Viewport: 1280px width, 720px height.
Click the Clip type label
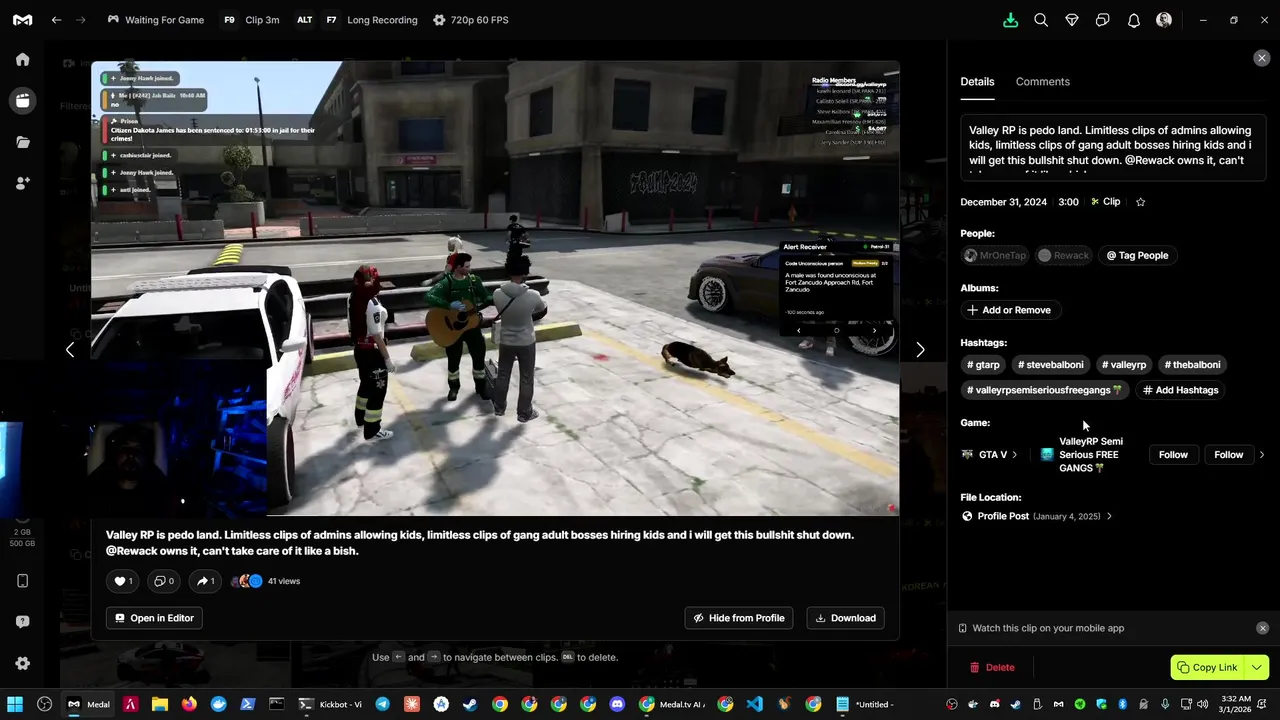pyautogui.click(x=1105, y=202)
